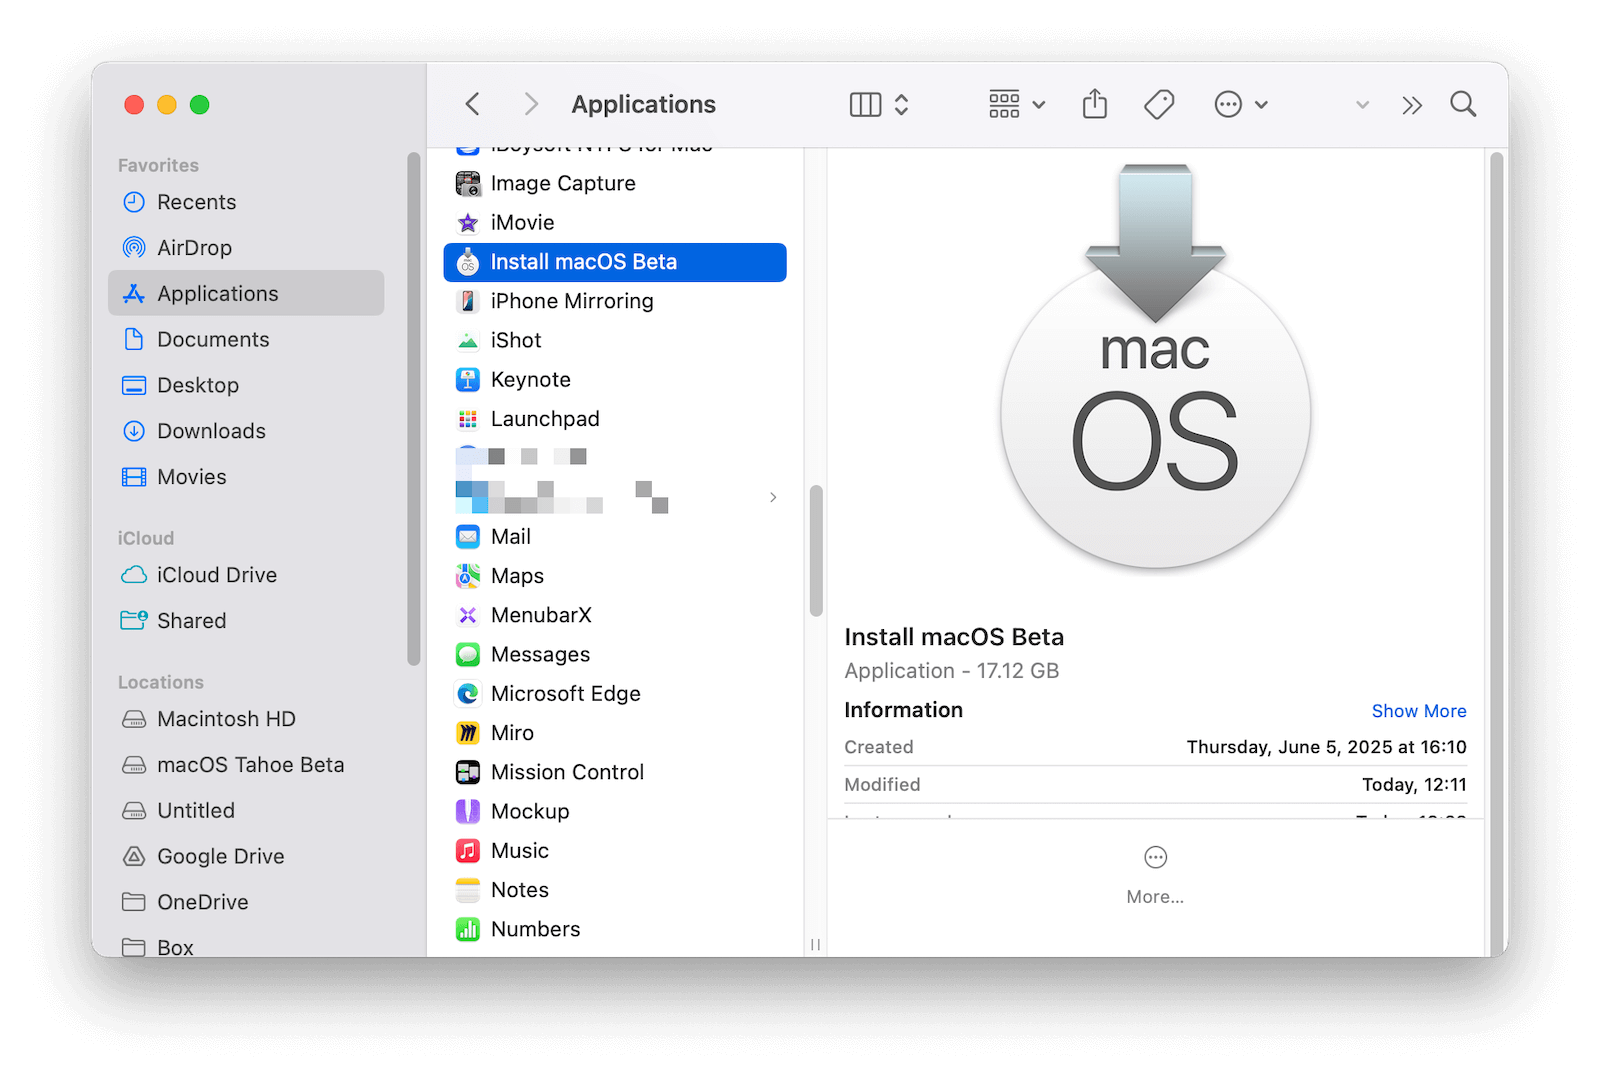
Task: Select Microsoft Edge in the list
Action: pos(615,694)
